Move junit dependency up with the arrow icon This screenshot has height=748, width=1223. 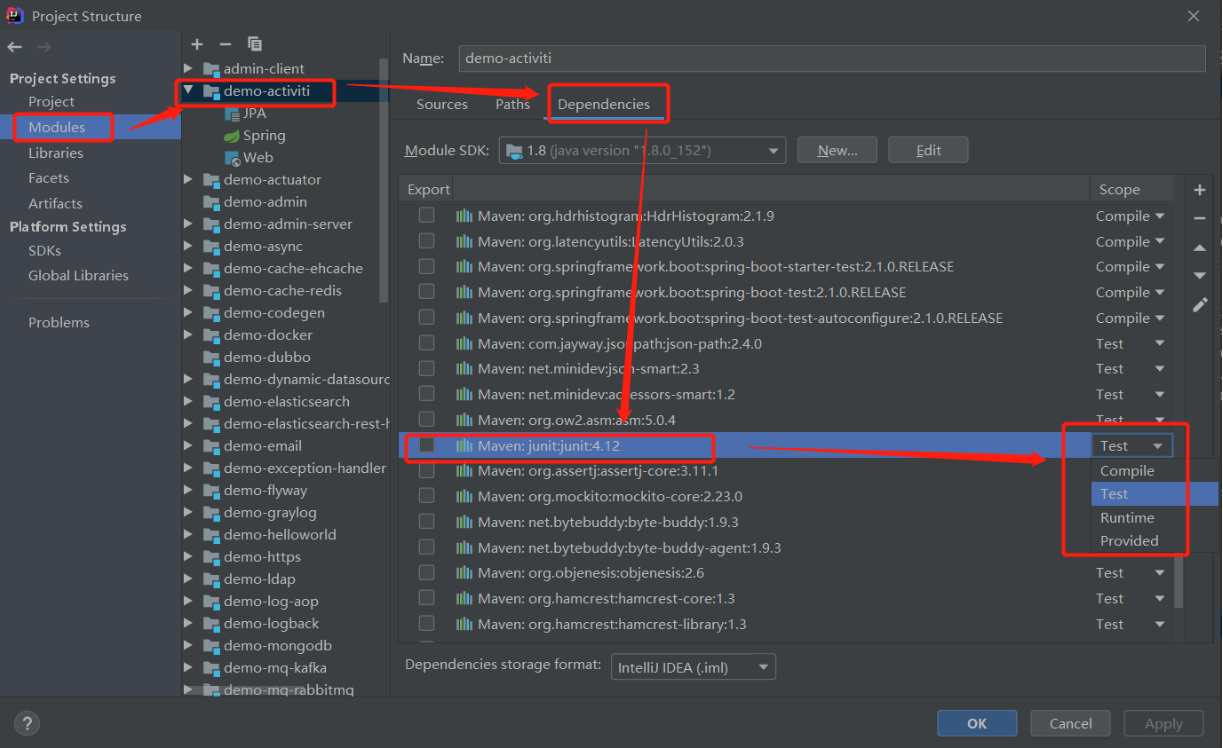tap(1199, 247)
